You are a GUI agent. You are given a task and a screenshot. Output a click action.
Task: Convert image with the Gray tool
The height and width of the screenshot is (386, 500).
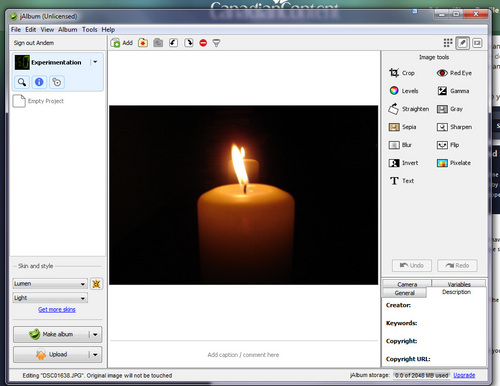(450, 109)
